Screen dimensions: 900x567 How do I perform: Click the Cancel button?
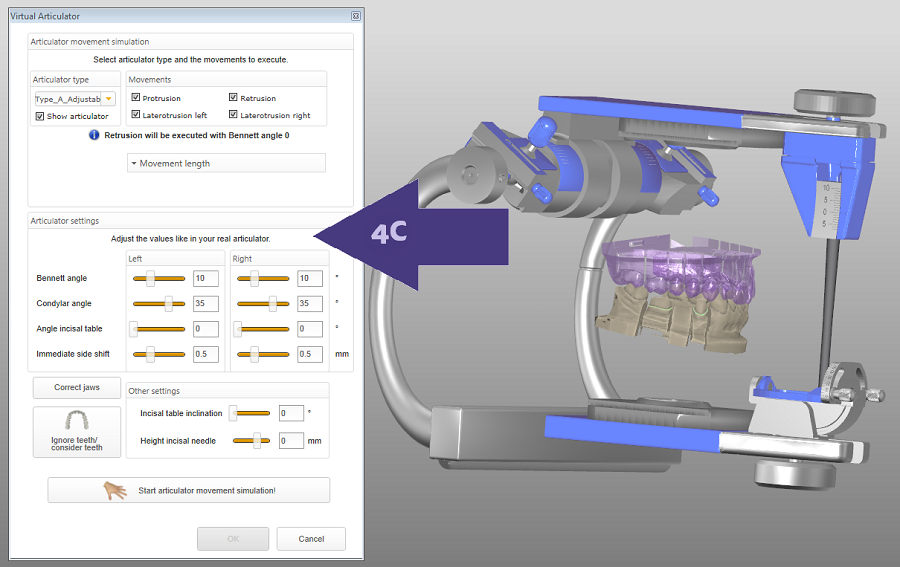pyautogui.click(x=311, y=539)
